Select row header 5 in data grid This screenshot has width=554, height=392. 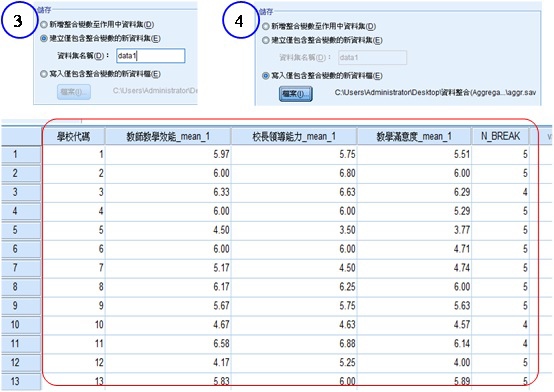(x=21, y=230)
